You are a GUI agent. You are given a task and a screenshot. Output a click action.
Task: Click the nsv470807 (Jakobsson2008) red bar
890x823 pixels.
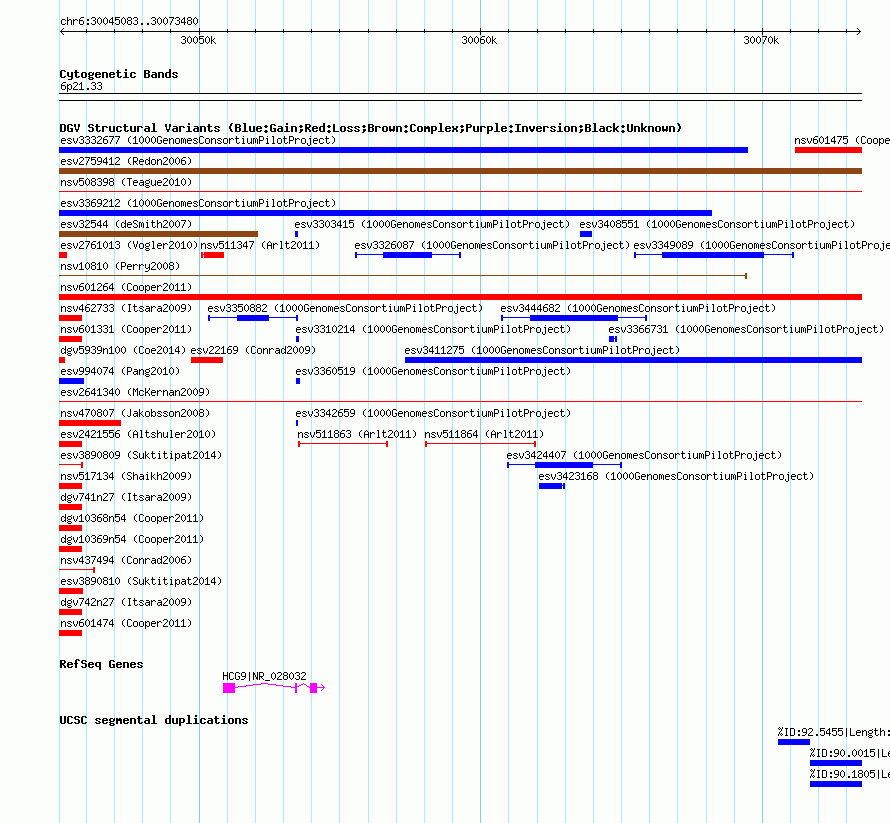click(90, 423)
